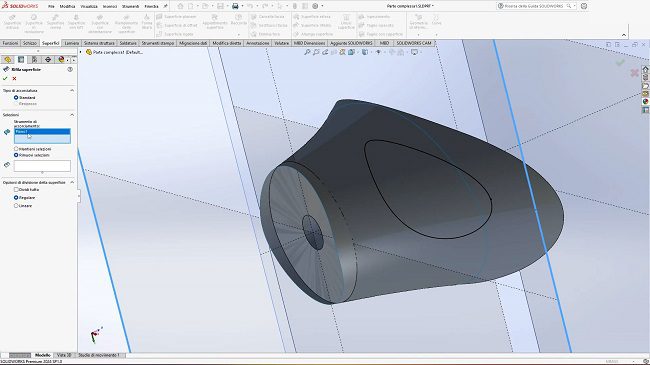Click the Zoom to area icon

316,52
